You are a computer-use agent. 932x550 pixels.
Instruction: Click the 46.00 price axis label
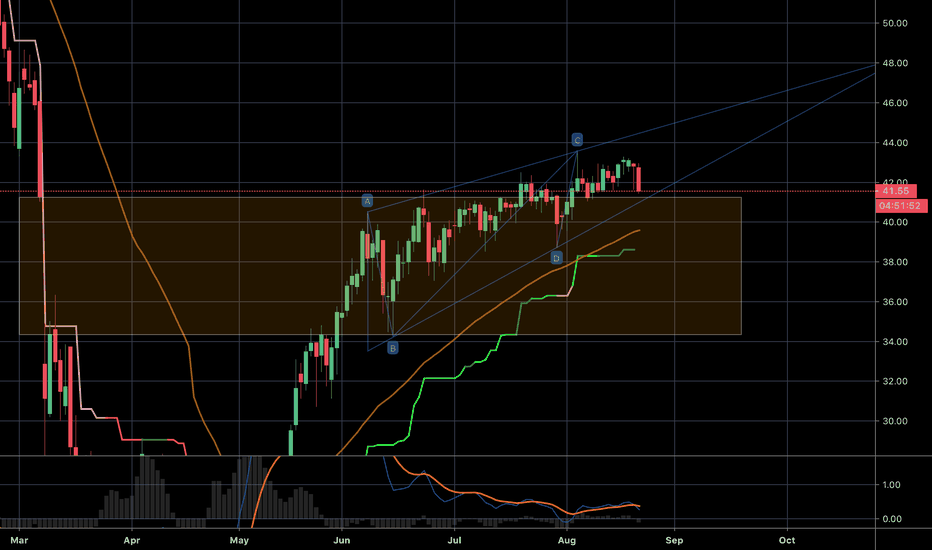point(895,103)
